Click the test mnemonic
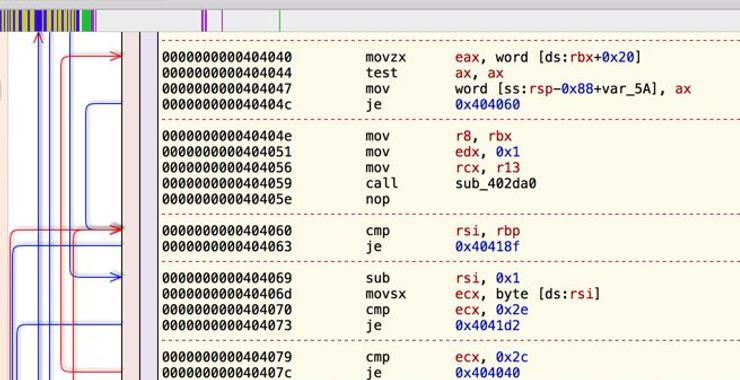The width and height of the screenshot is (740, 380). (x=381, y=73)
